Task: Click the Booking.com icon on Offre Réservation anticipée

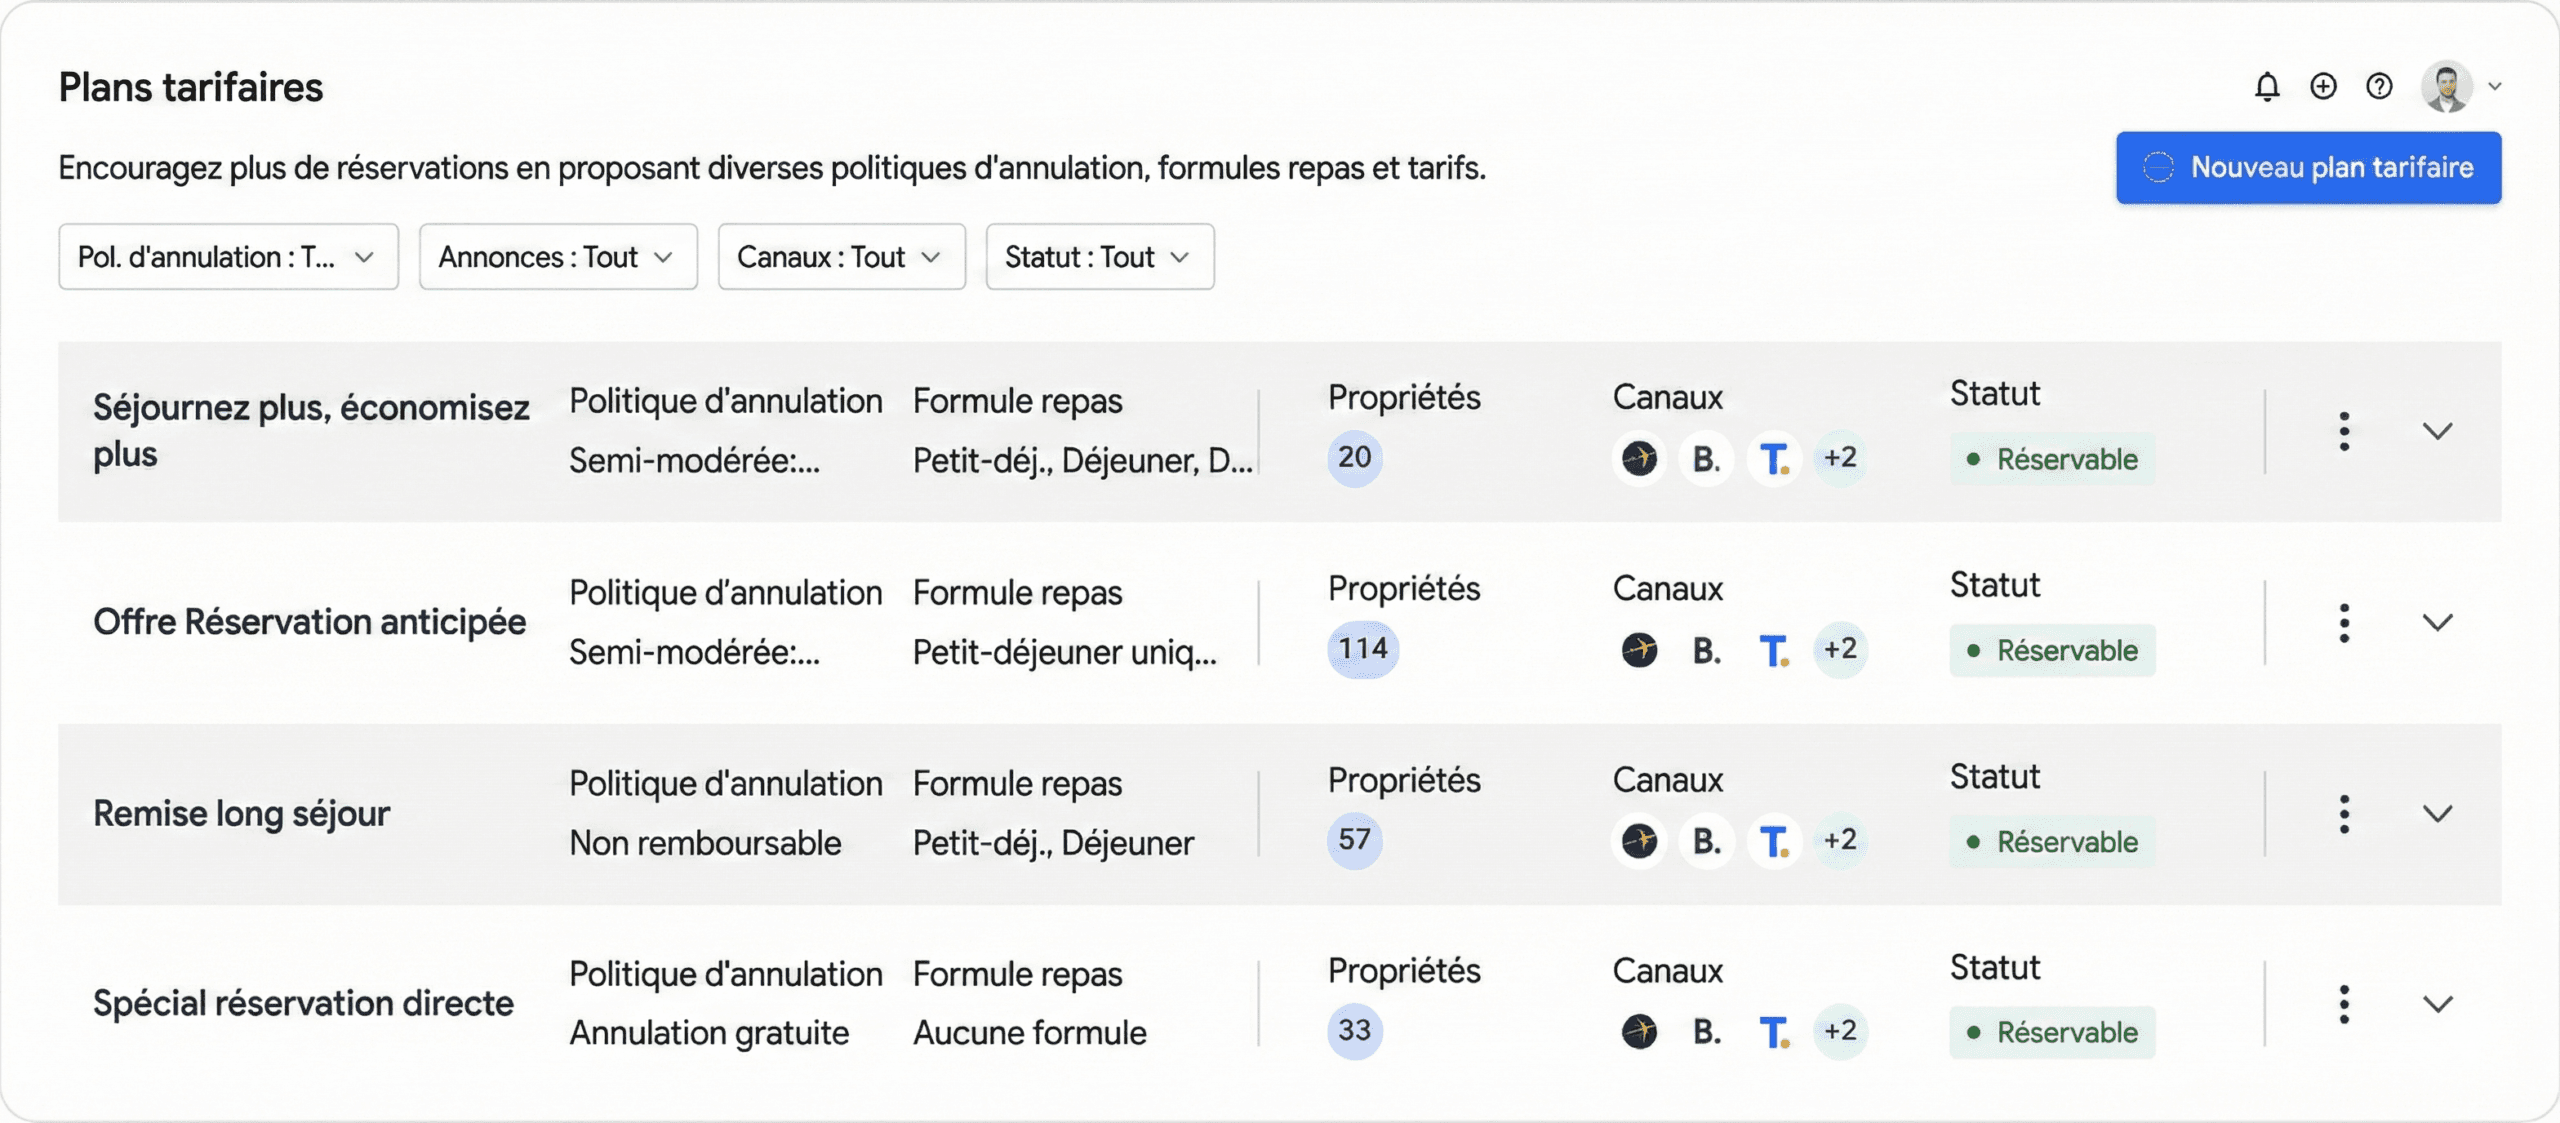Action: pyautogui.click(x=1706, y=650)
